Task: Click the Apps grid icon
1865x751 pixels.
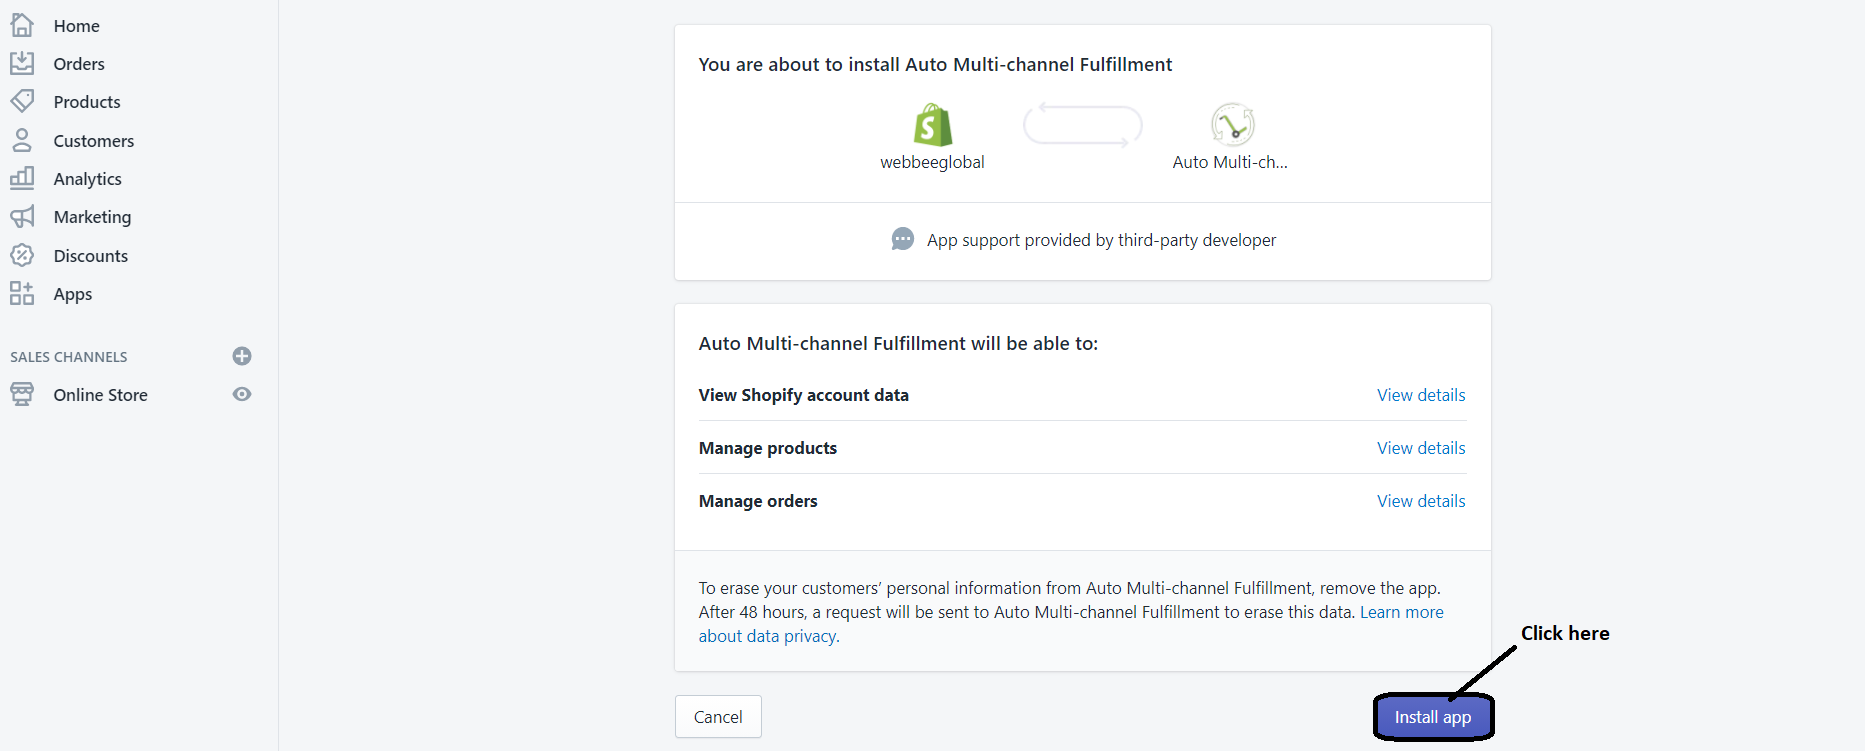Action: click(22, 293)
